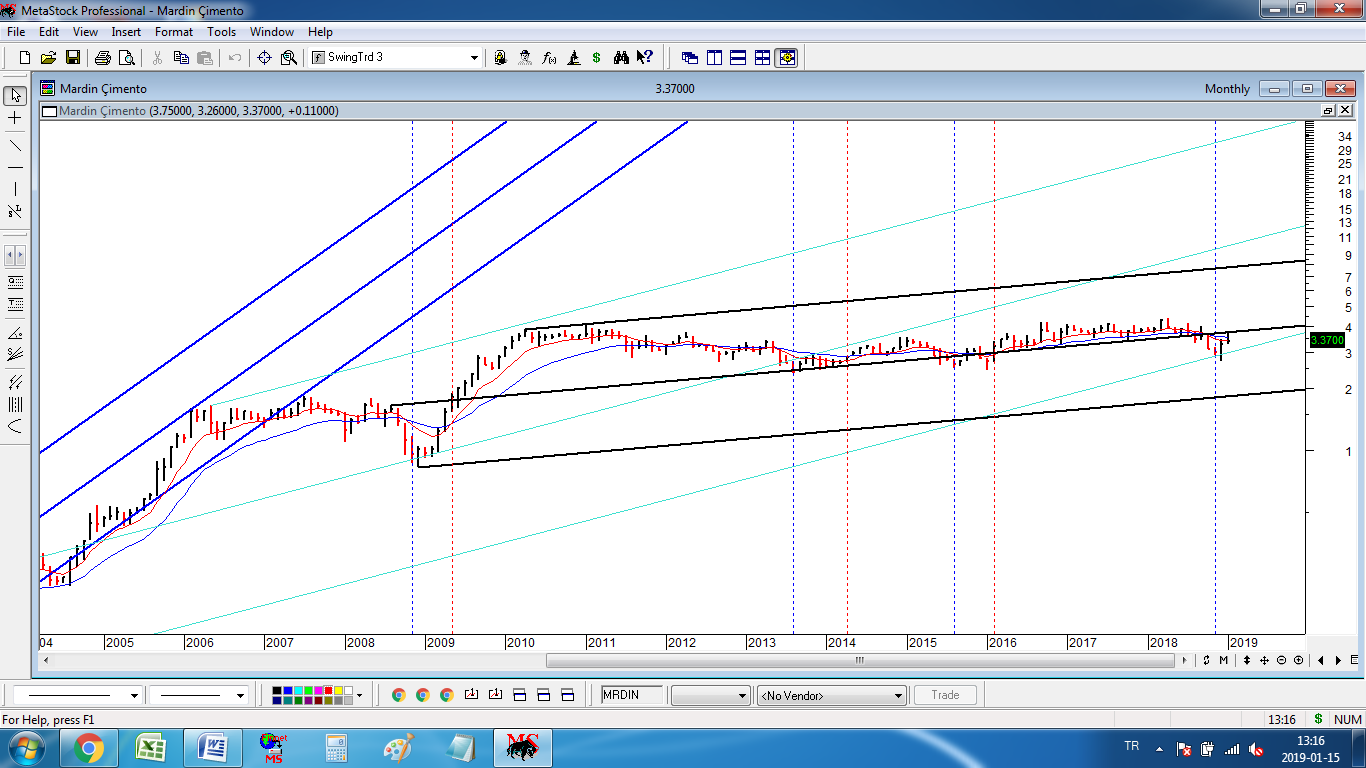Open Excel from the taskbar

pos(150,748)
